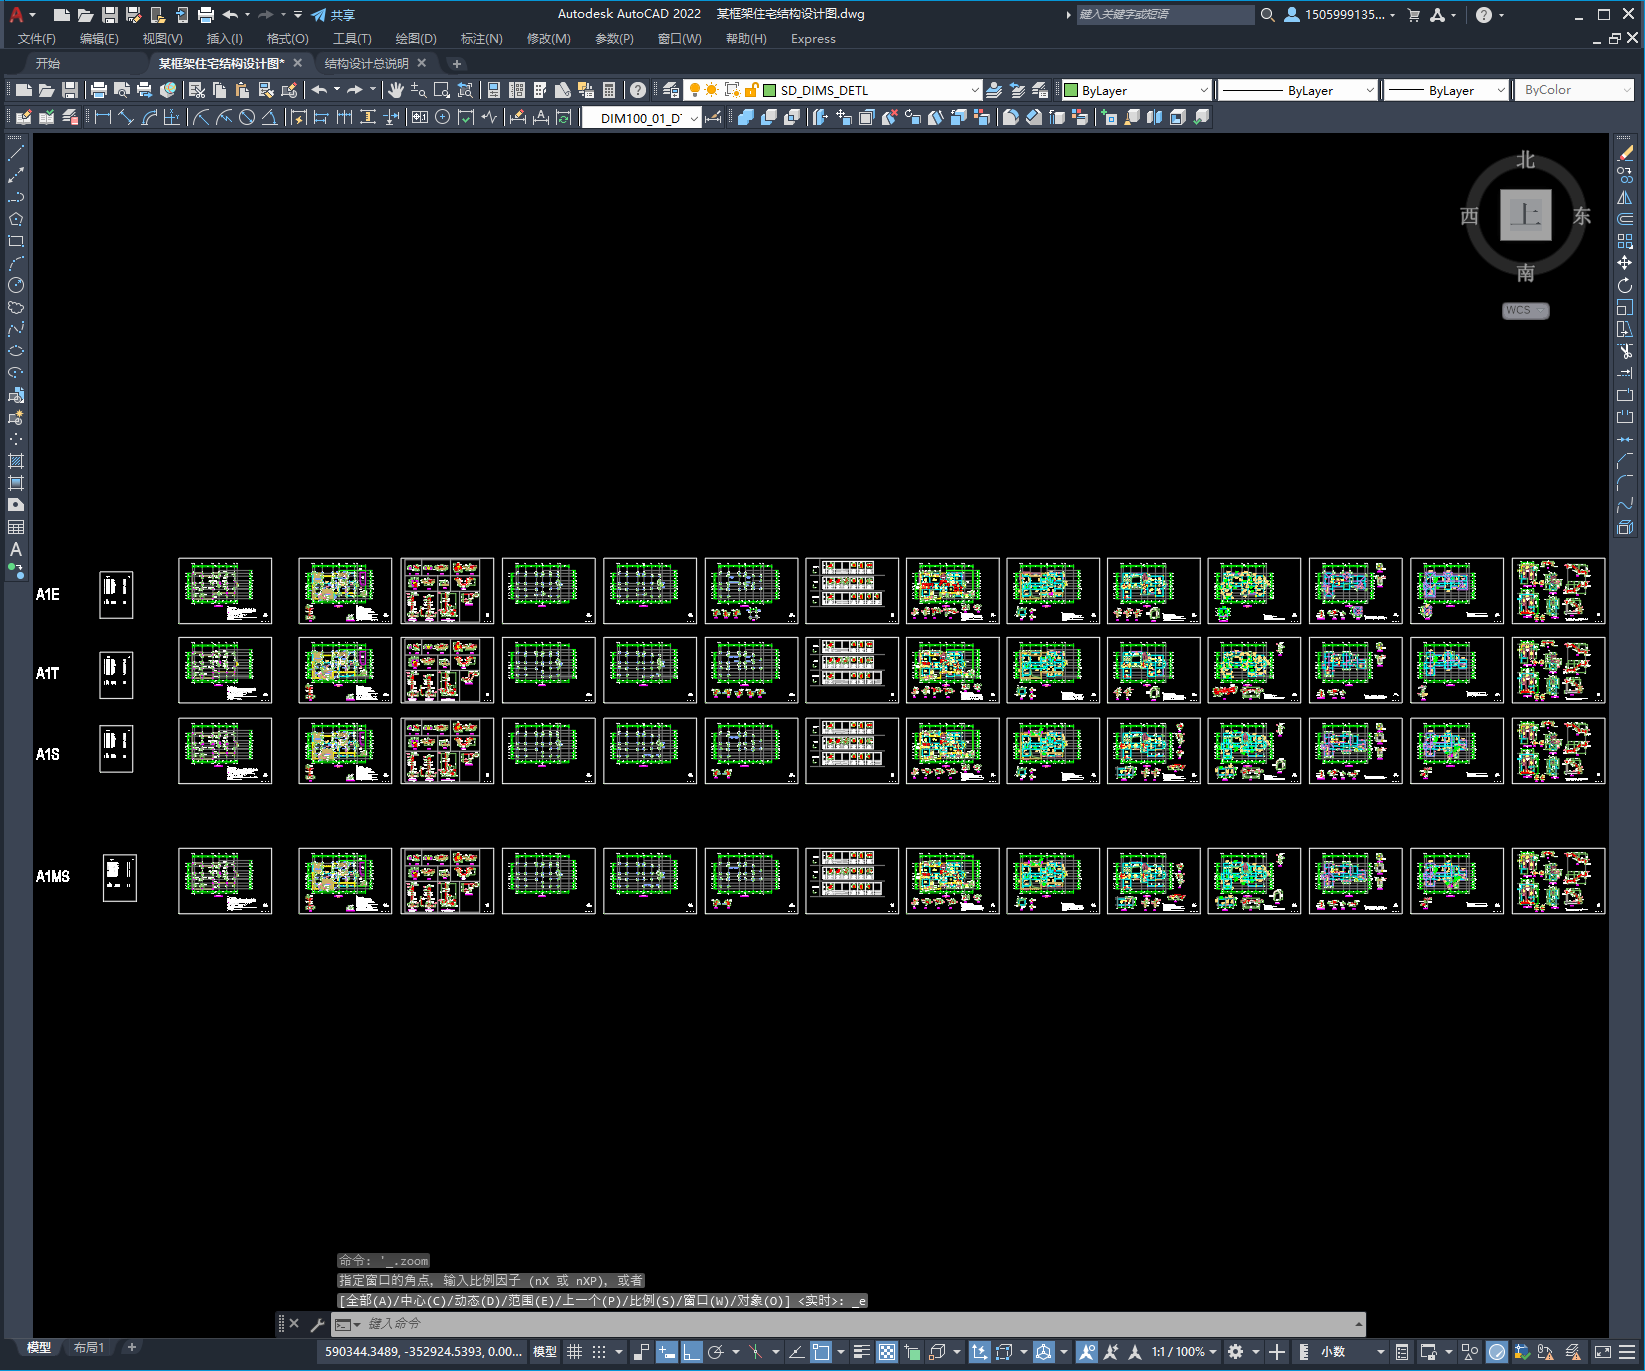This screenshot has height=1371, width=1645.
Task: Close the 某框架住宅结构设计图 drawing tab
Action: pos(297,63)
